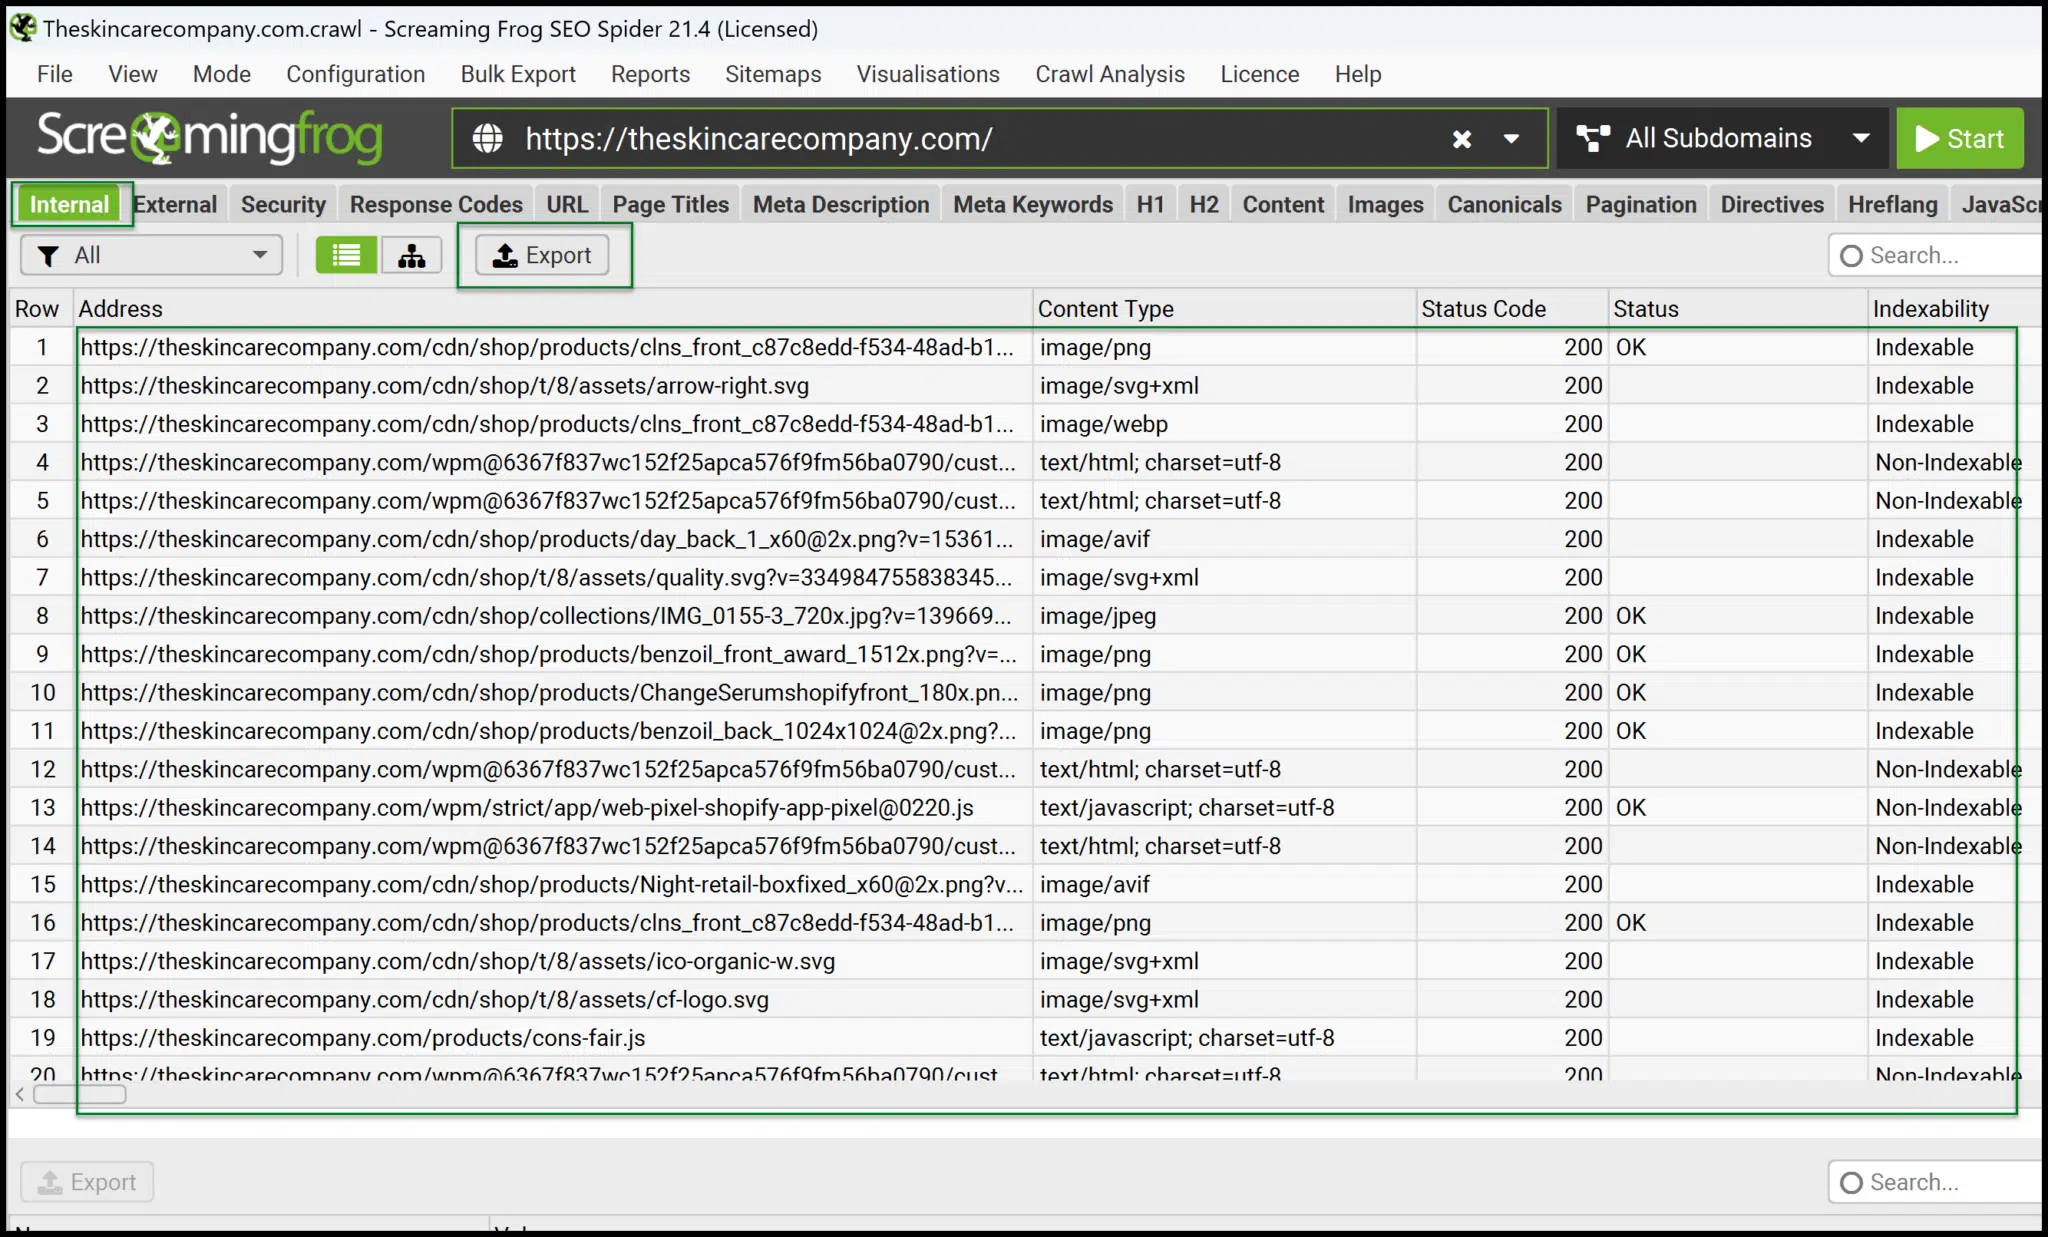Click the lower-pane Export button
The image size is (2048, 1237).
click(x=87, y=1182)
